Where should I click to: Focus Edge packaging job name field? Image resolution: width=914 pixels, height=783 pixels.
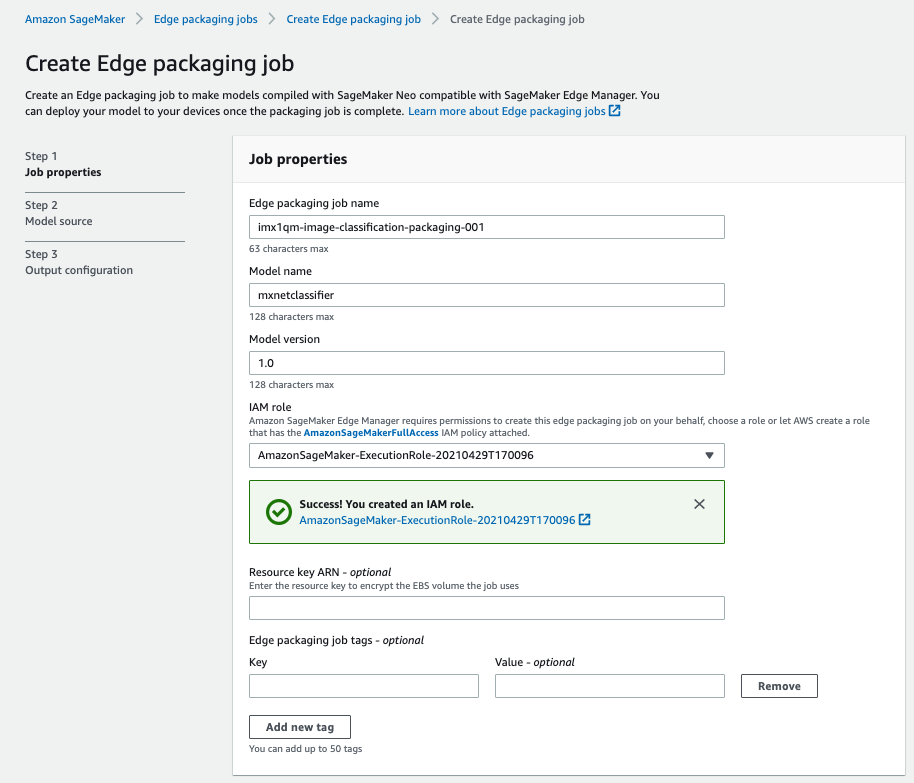tap(487, 227)
